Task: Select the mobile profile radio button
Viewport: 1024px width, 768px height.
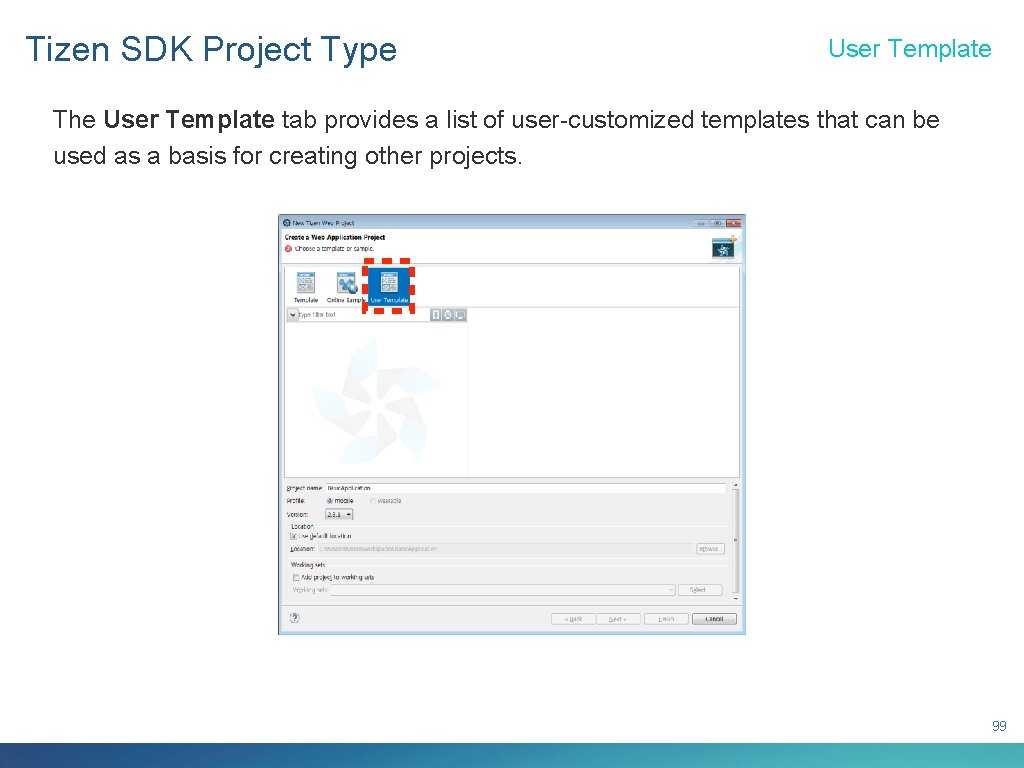Action: pos(330,501)
